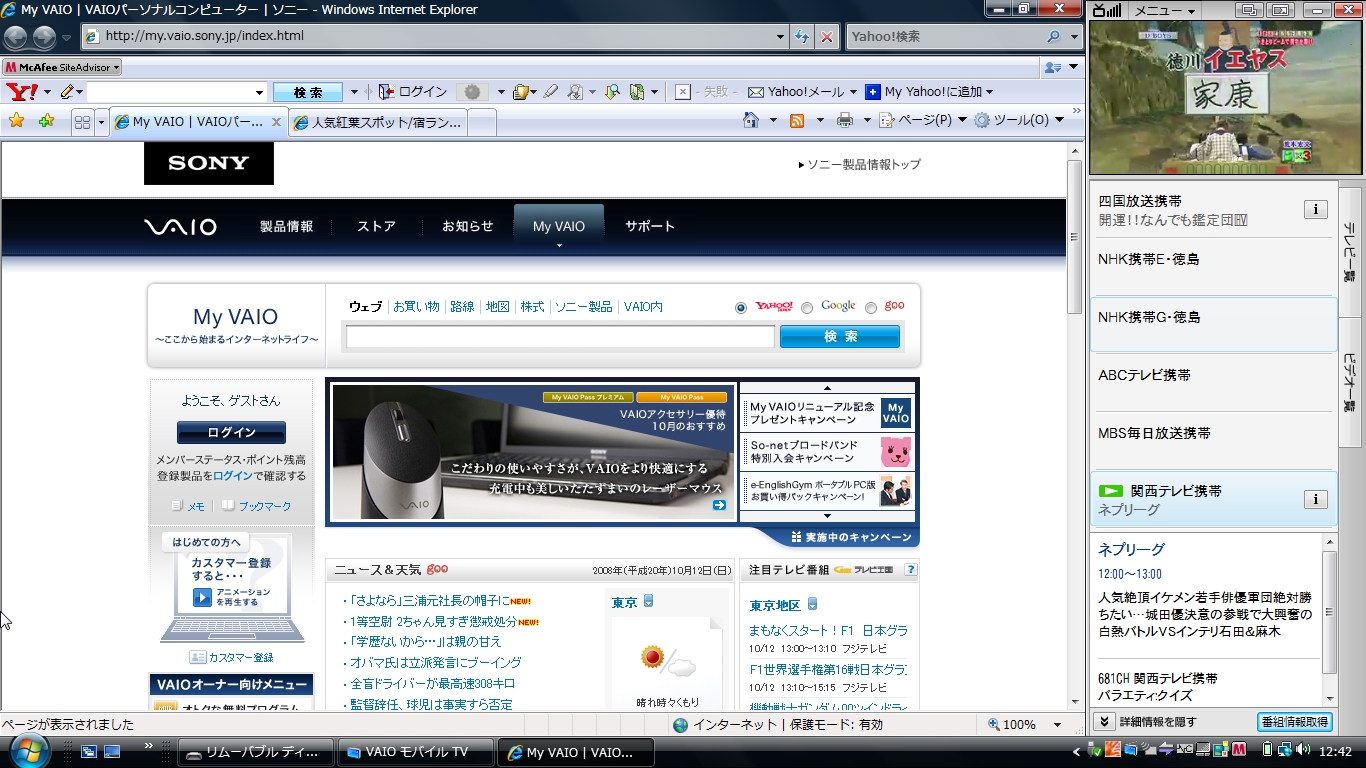Click the volume speaker icon in system tray
Image resolution: width=1366 pixels, height=768 pixels.
[x=1303, y=749]
